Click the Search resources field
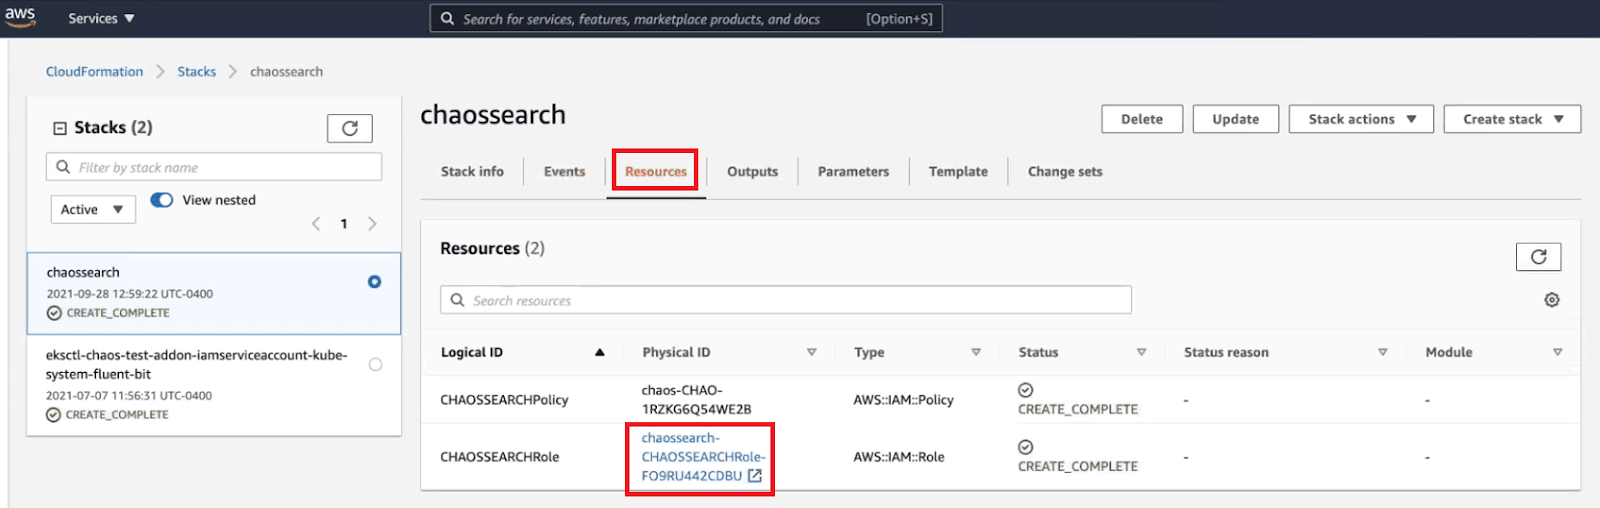This screenshot has width=1600, height=508. coord(786,300)
